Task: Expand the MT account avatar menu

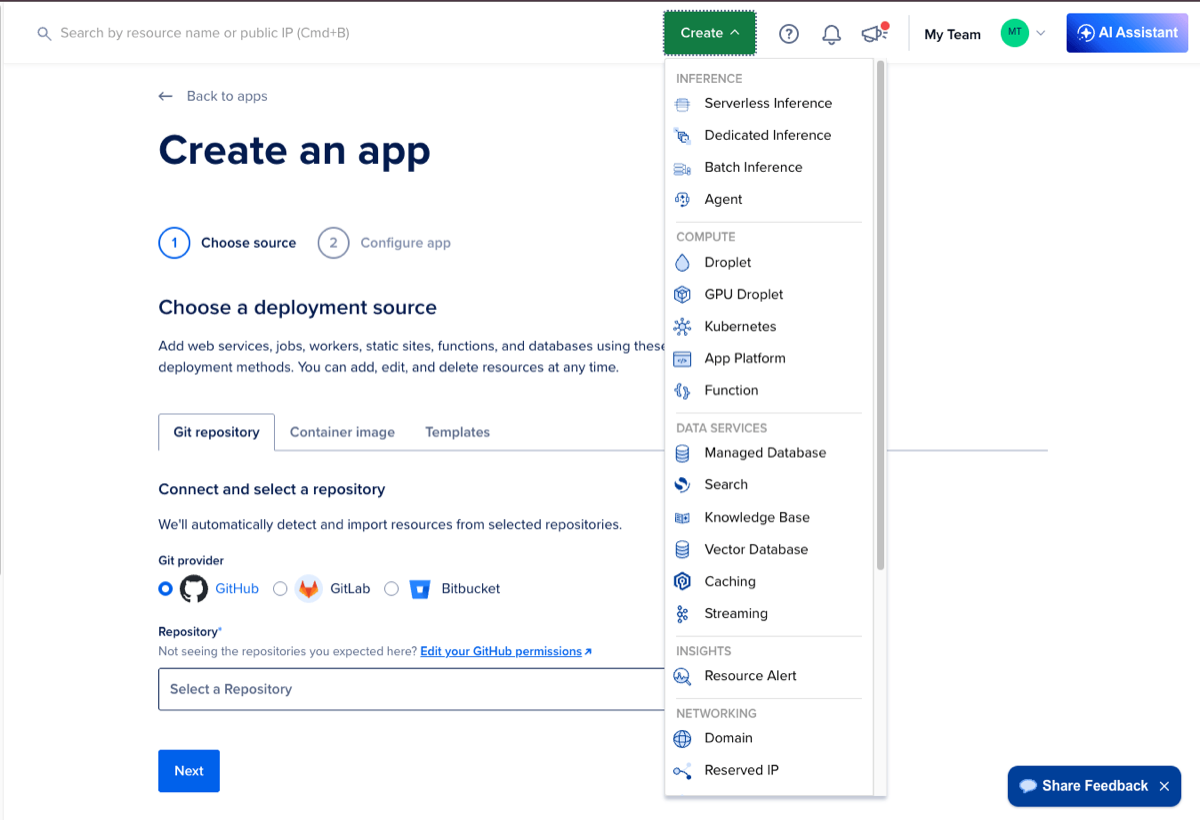Action: (1023, 33)
